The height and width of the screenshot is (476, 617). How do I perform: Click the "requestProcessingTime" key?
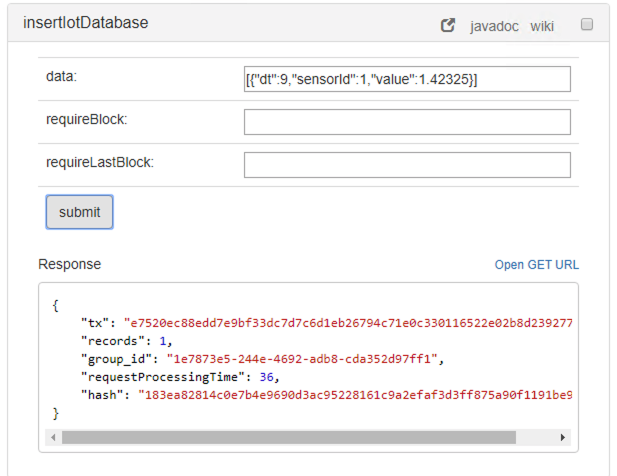point(163,377)
